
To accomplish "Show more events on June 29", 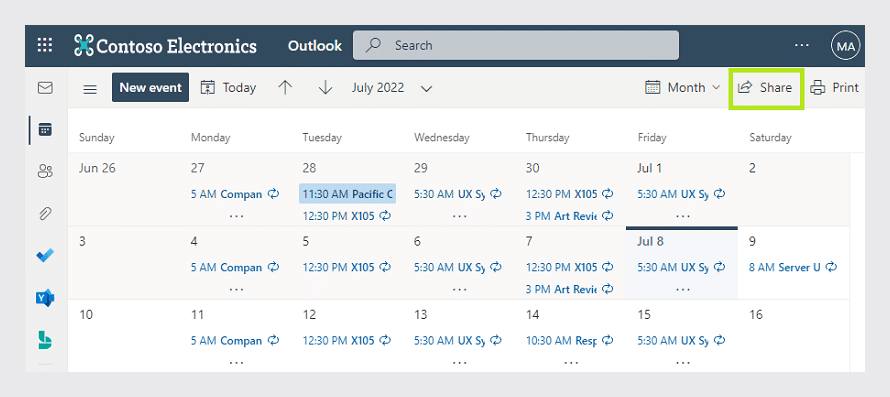I will coord(460,216).
